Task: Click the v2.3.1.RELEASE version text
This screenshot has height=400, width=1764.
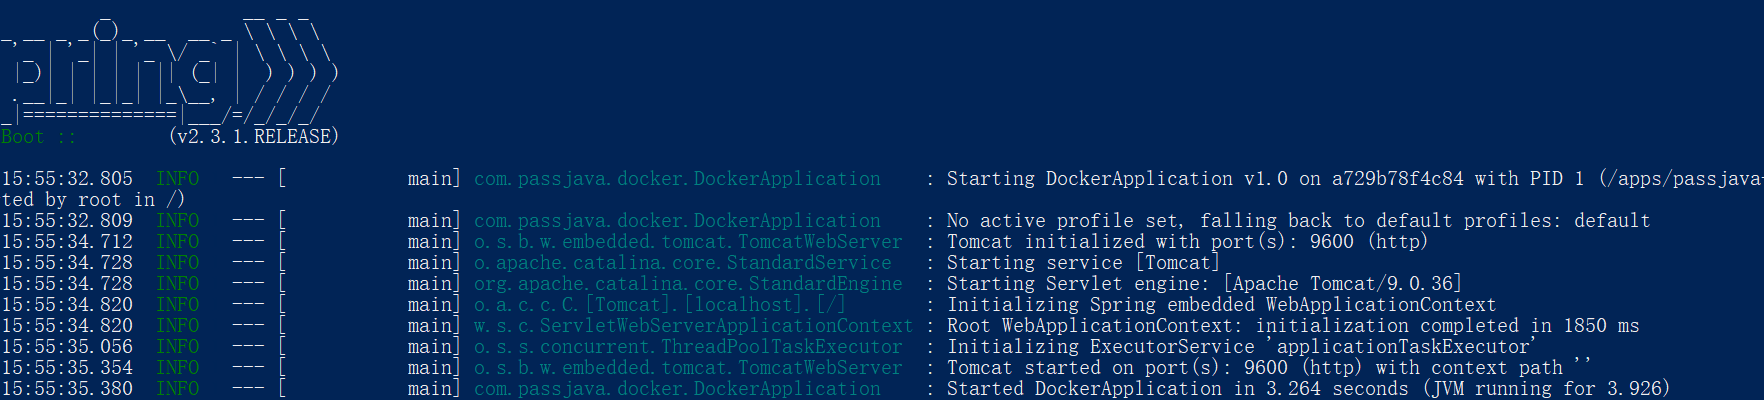Action: click(x=254, y=136)
